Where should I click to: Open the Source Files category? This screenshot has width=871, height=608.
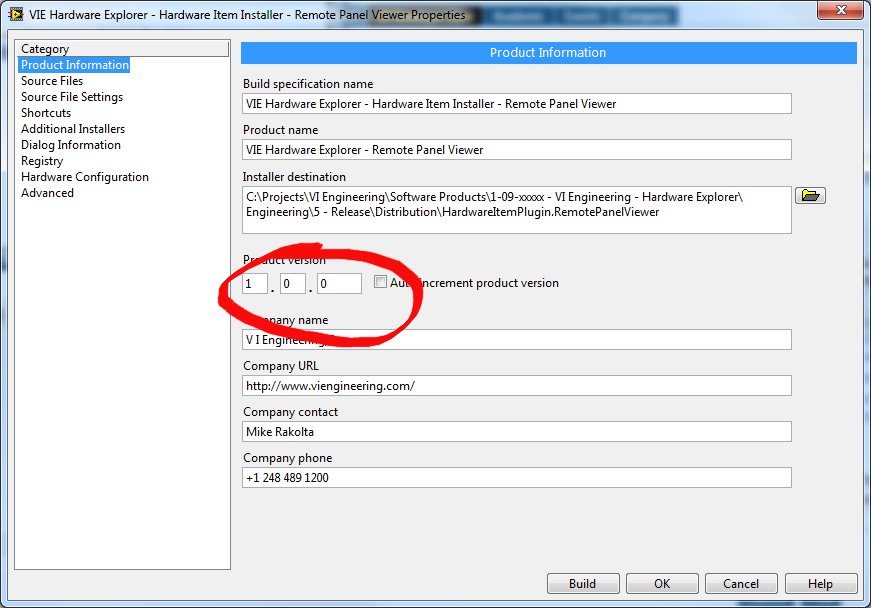tap(52, 81)
